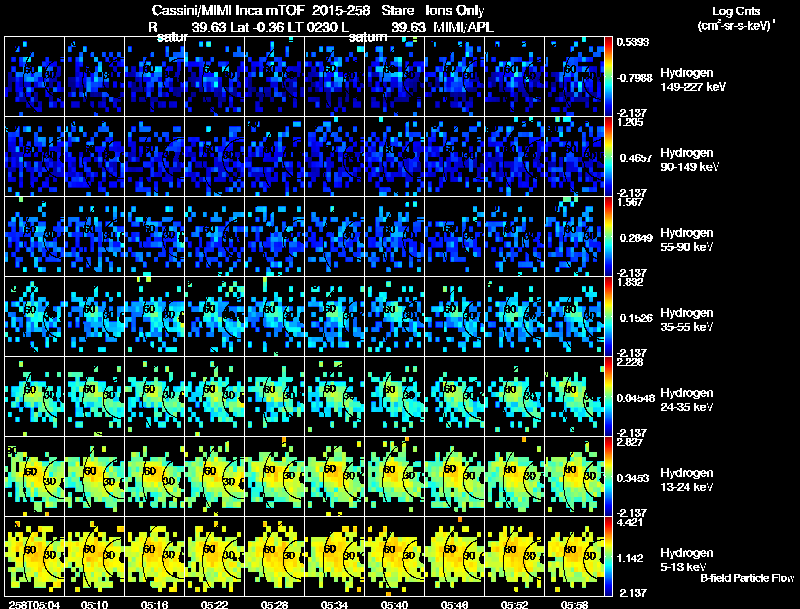Click the '05:58' time axis label

coord(574,605)
